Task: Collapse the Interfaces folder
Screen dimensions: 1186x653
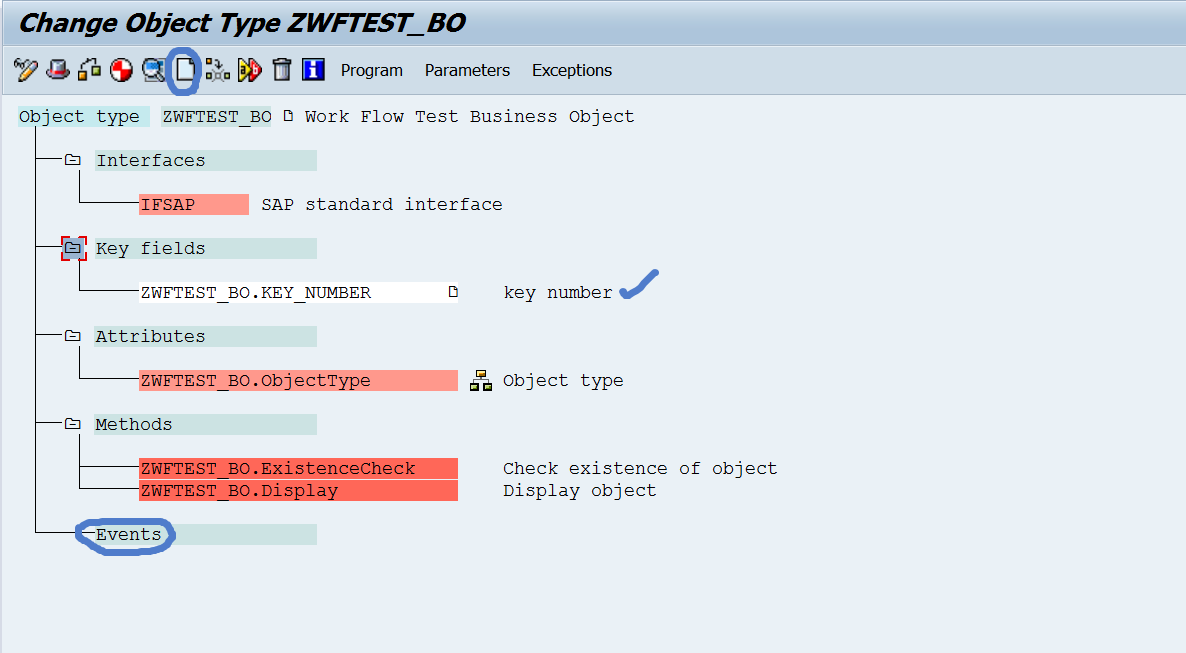Action: tap(73, 160)
